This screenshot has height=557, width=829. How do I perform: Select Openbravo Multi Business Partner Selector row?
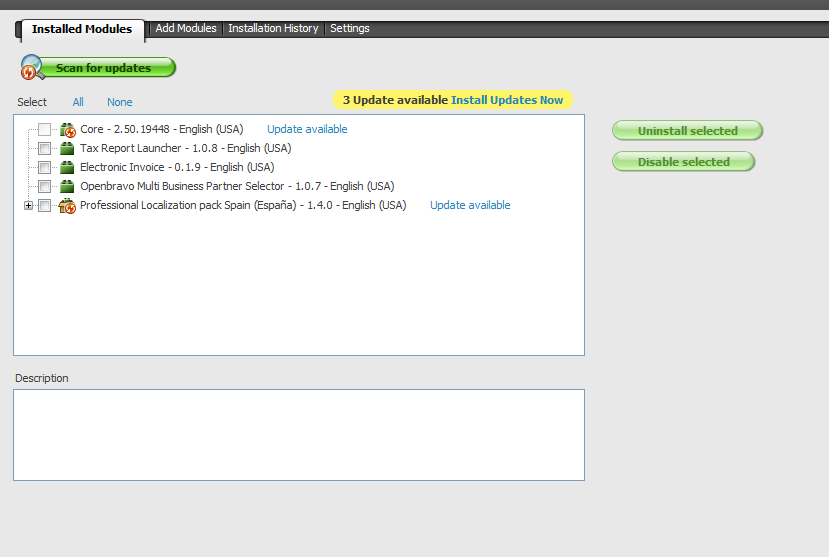point(237,186)
